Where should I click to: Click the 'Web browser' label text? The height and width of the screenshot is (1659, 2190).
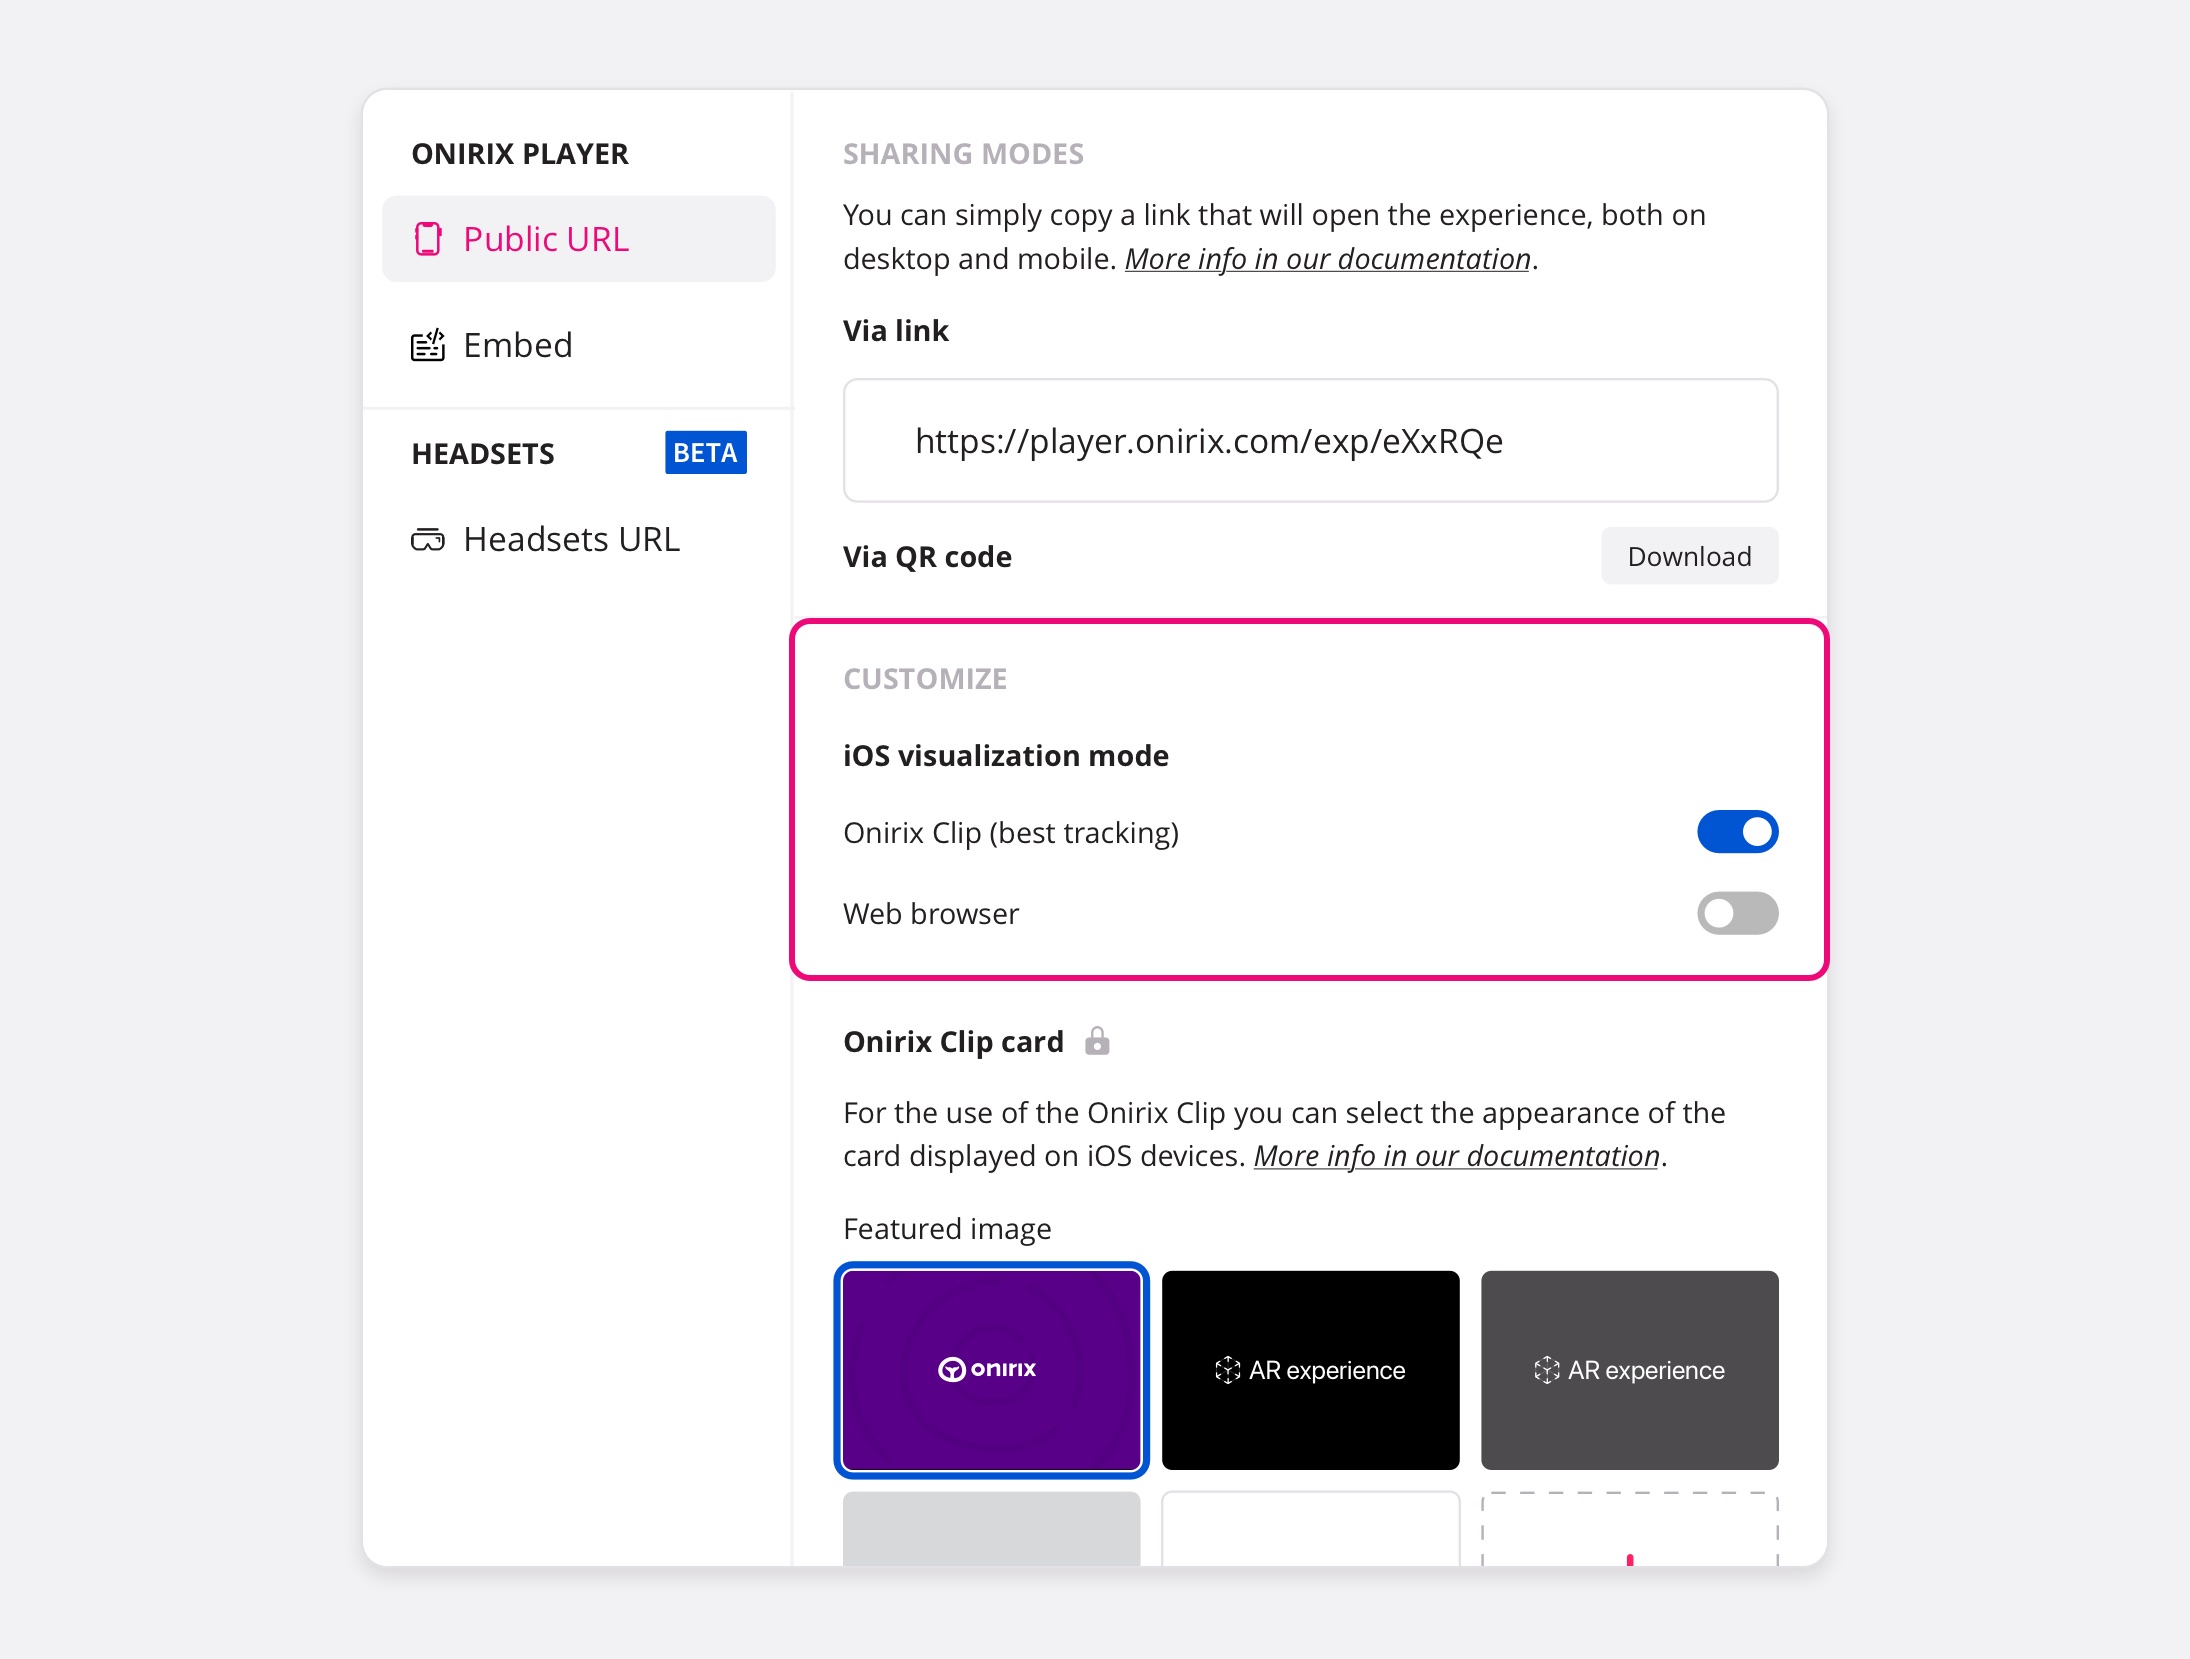coord(931,914)
